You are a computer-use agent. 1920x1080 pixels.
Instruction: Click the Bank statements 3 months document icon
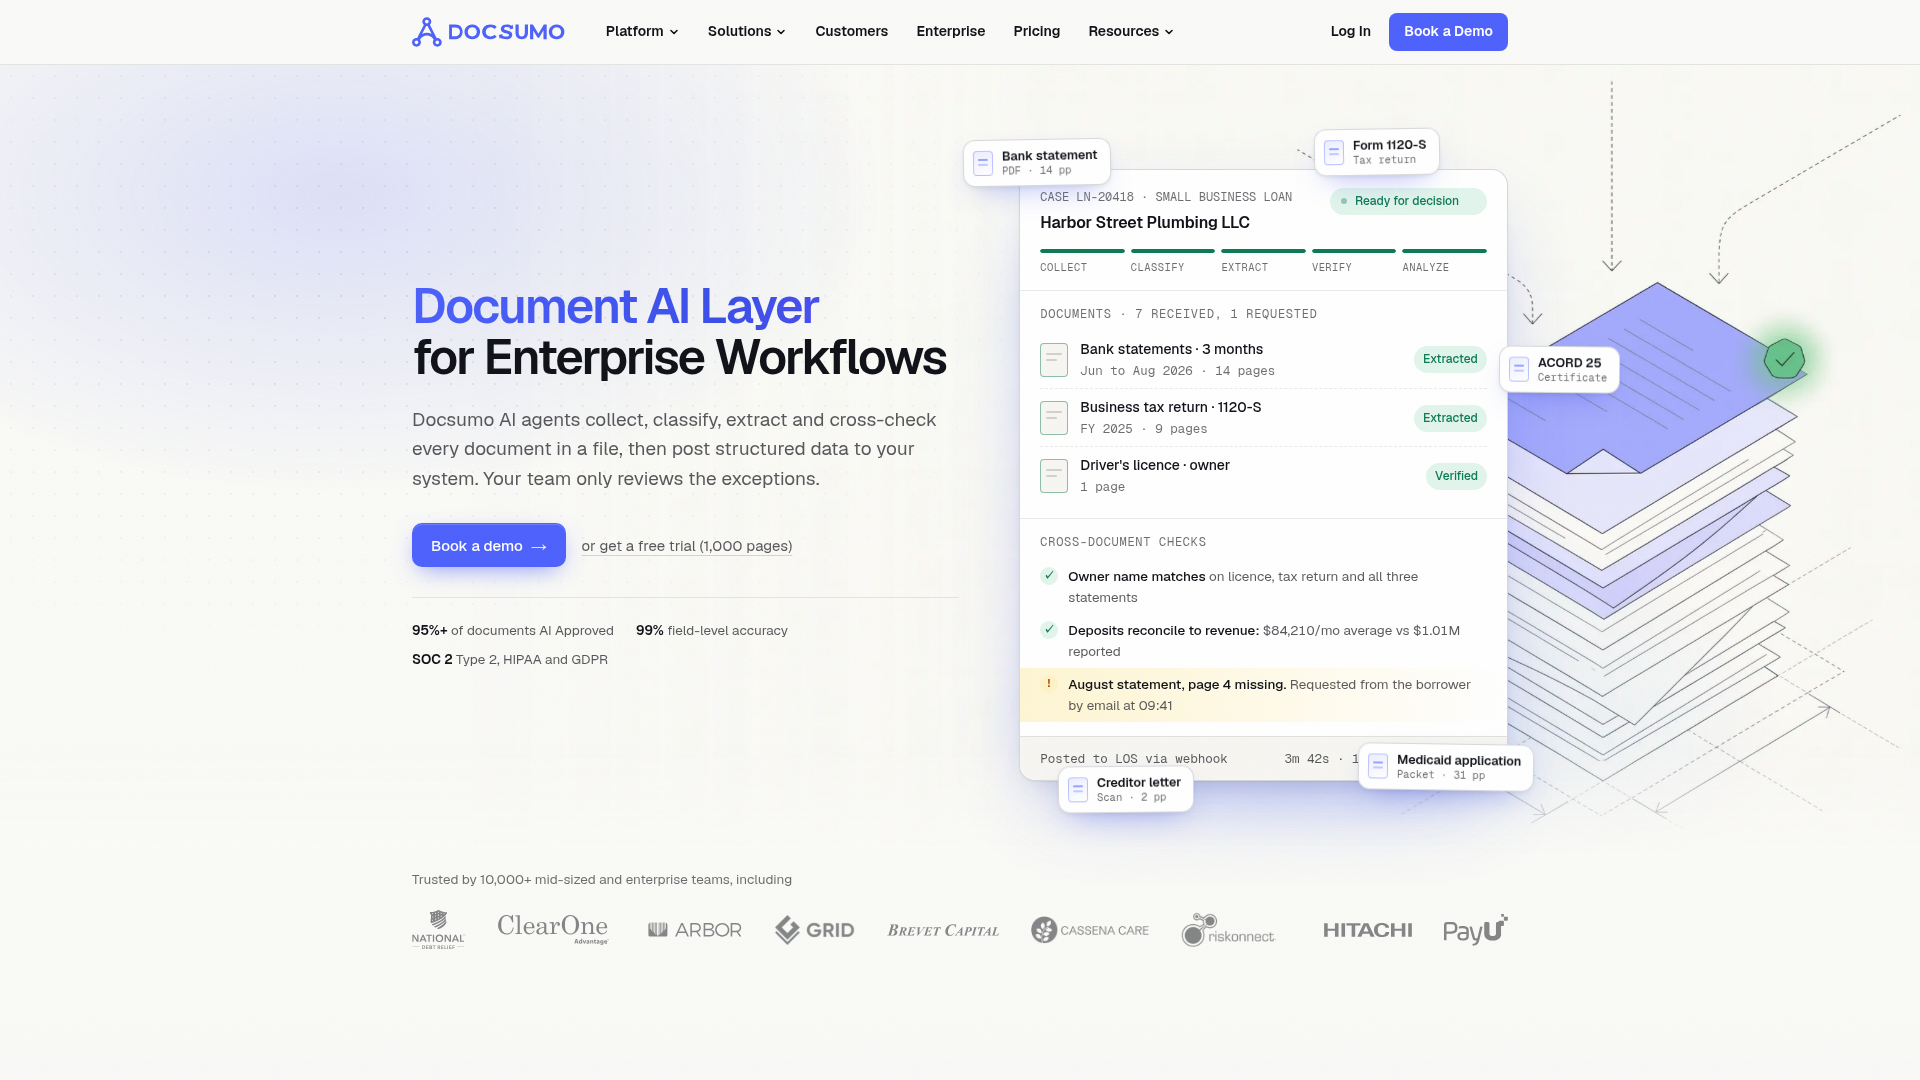pos(1054,360)
